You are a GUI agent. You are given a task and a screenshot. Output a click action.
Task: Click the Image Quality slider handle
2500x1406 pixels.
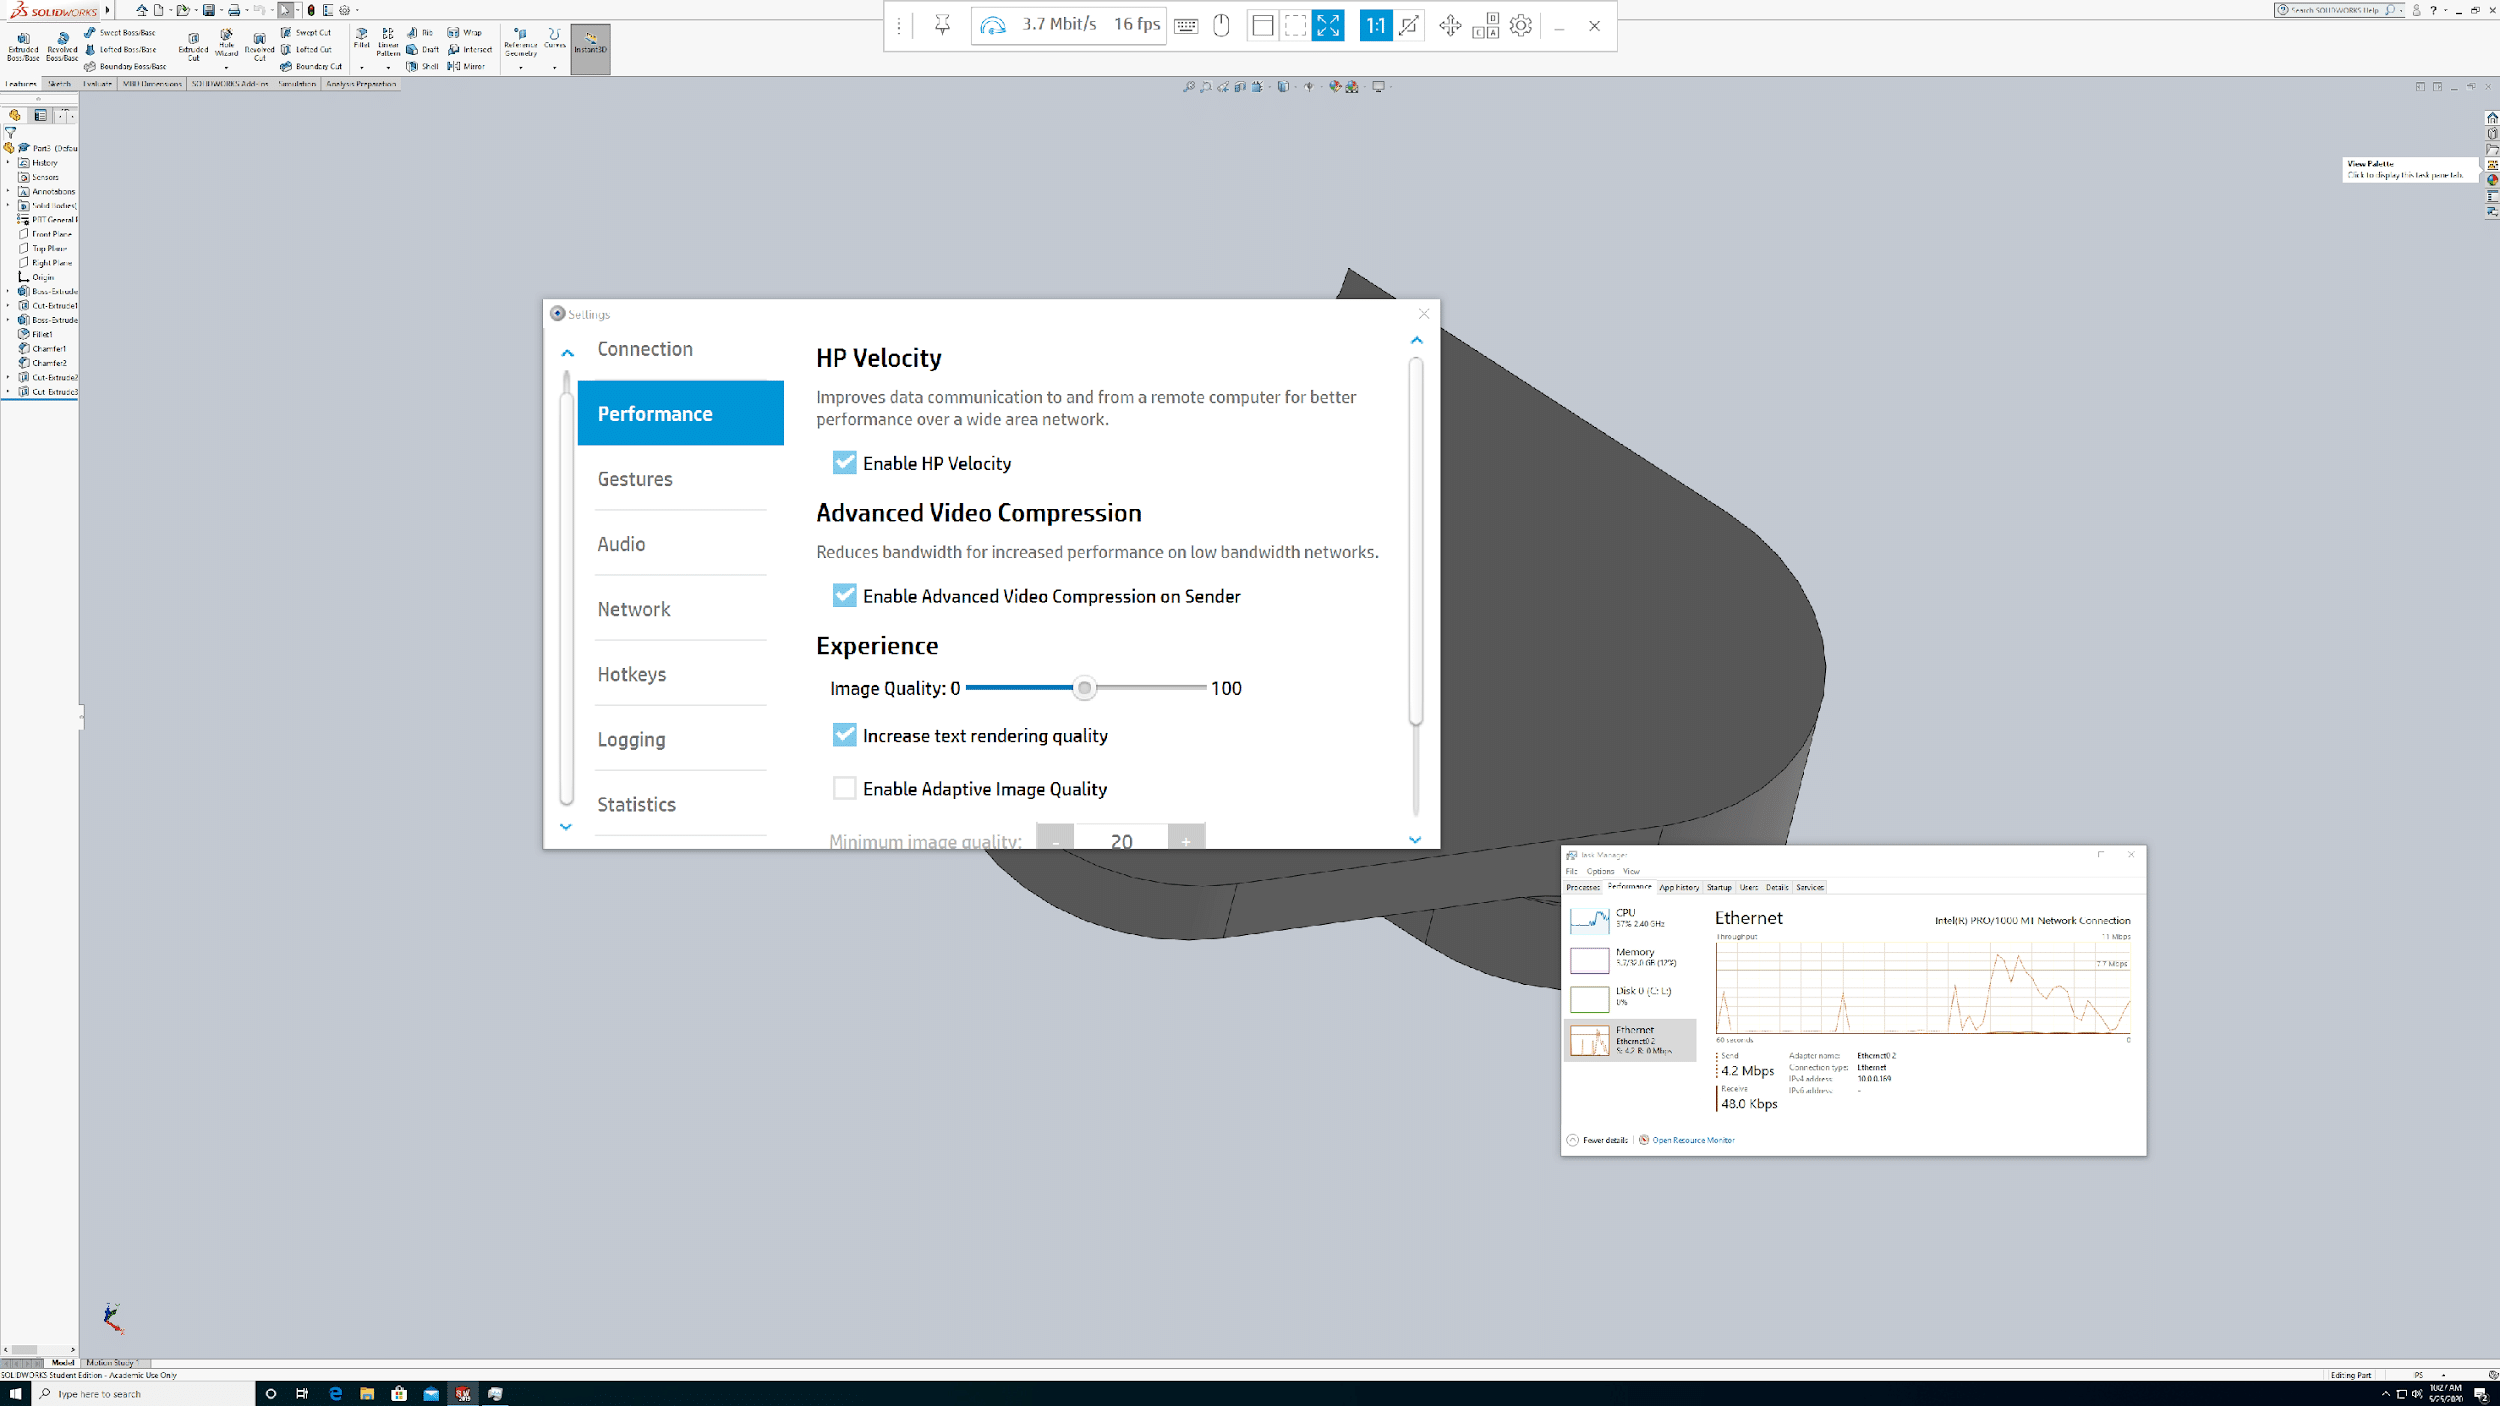tap(1084, 688)
